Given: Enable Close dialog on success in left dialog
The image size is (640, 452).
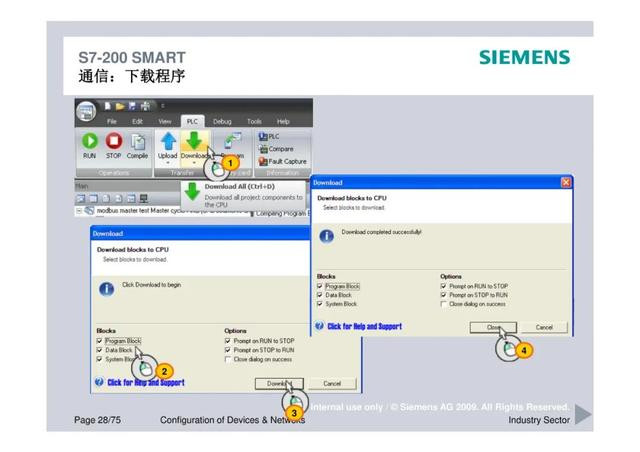Looking at the screenshot, I should pos(228,359).
